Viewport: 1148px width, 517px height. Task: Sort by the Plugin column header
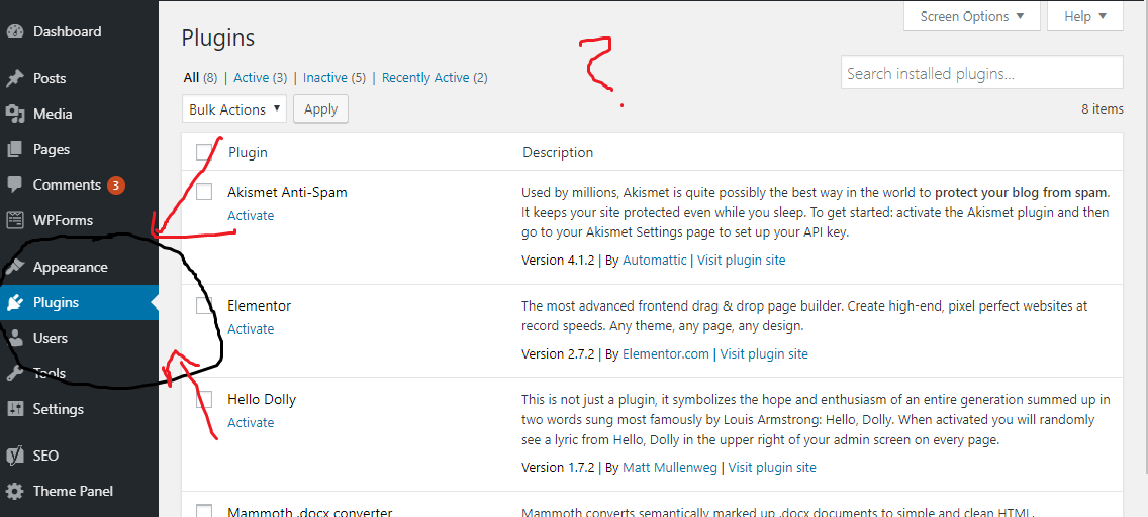(247, 152)
